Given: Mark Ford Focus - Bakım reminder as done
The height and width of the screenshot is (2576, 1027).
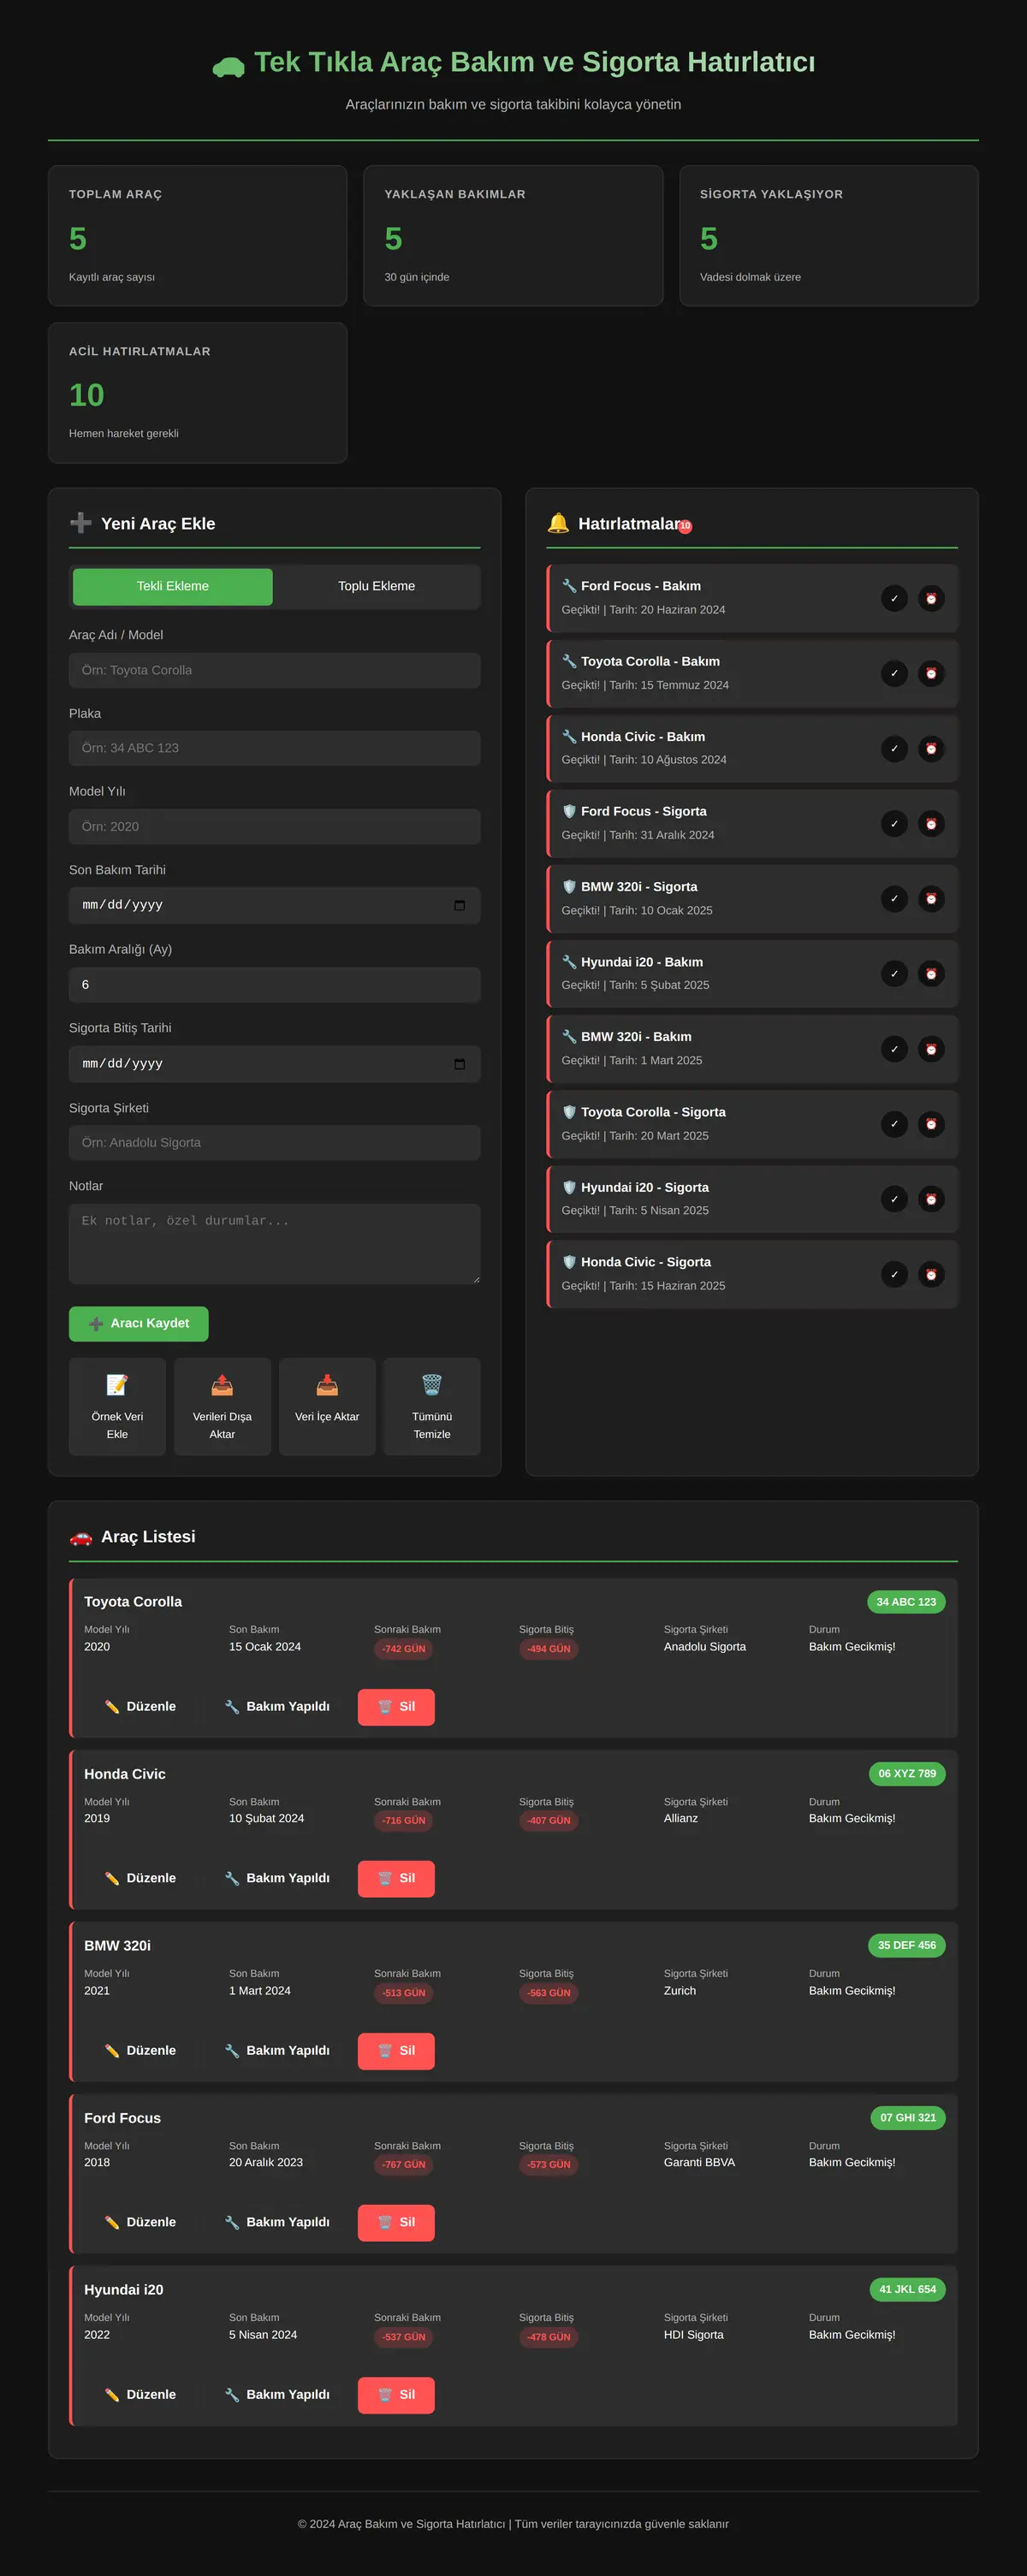Looking at the screenshot, I should pyautogui.click(x=894, y=598).
